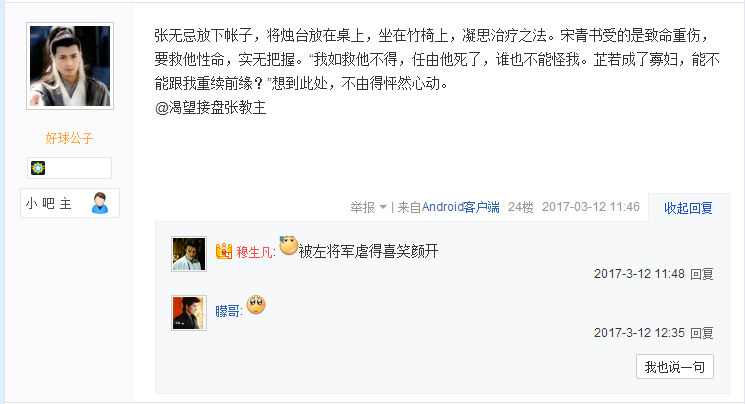
Task: Click the username link 好球公子
Action: (x=69, y=138)
